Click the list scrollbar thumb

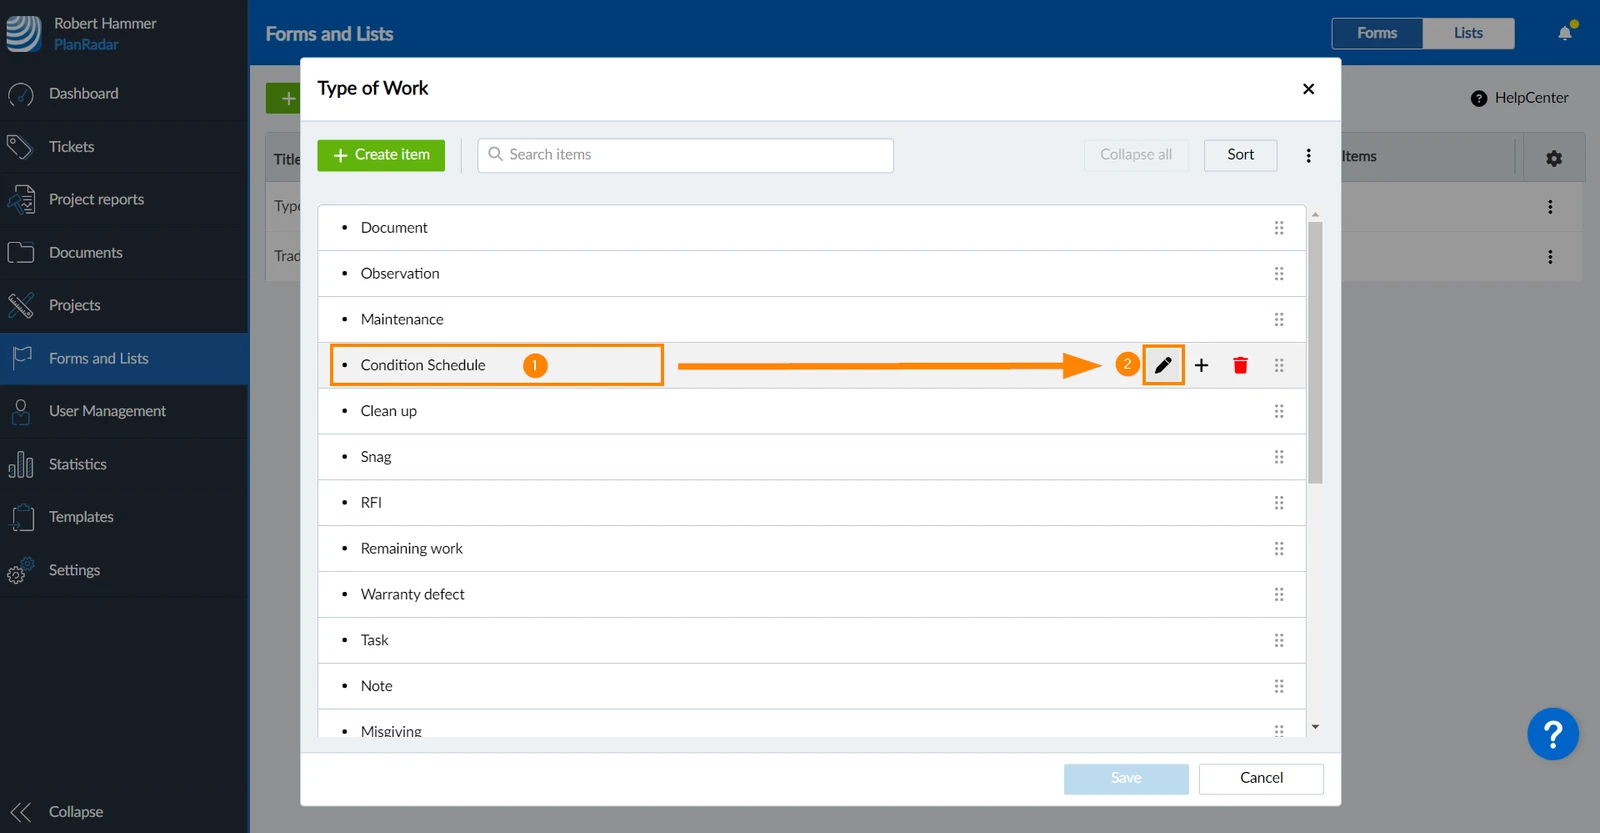tap(1315, 352)
